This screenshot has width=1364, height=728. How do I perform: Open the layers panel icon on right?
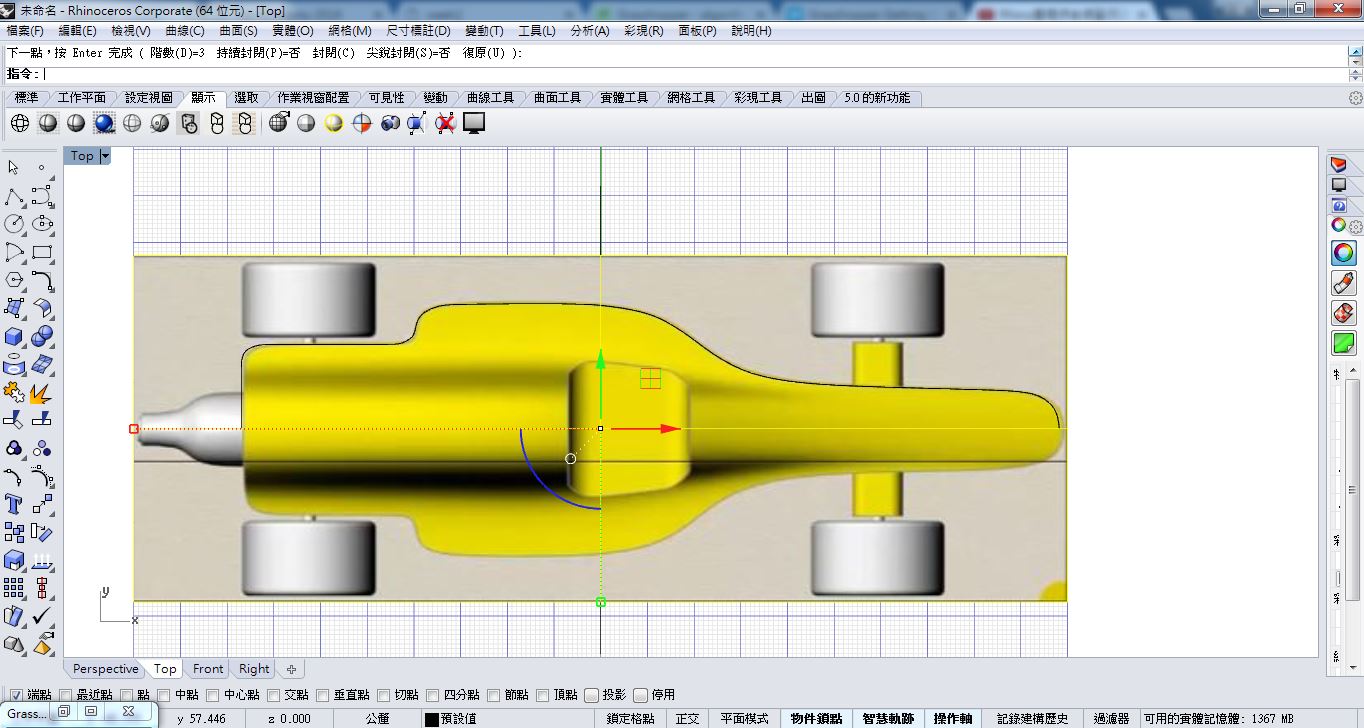pyautogui.click(x=1339, y=165)
